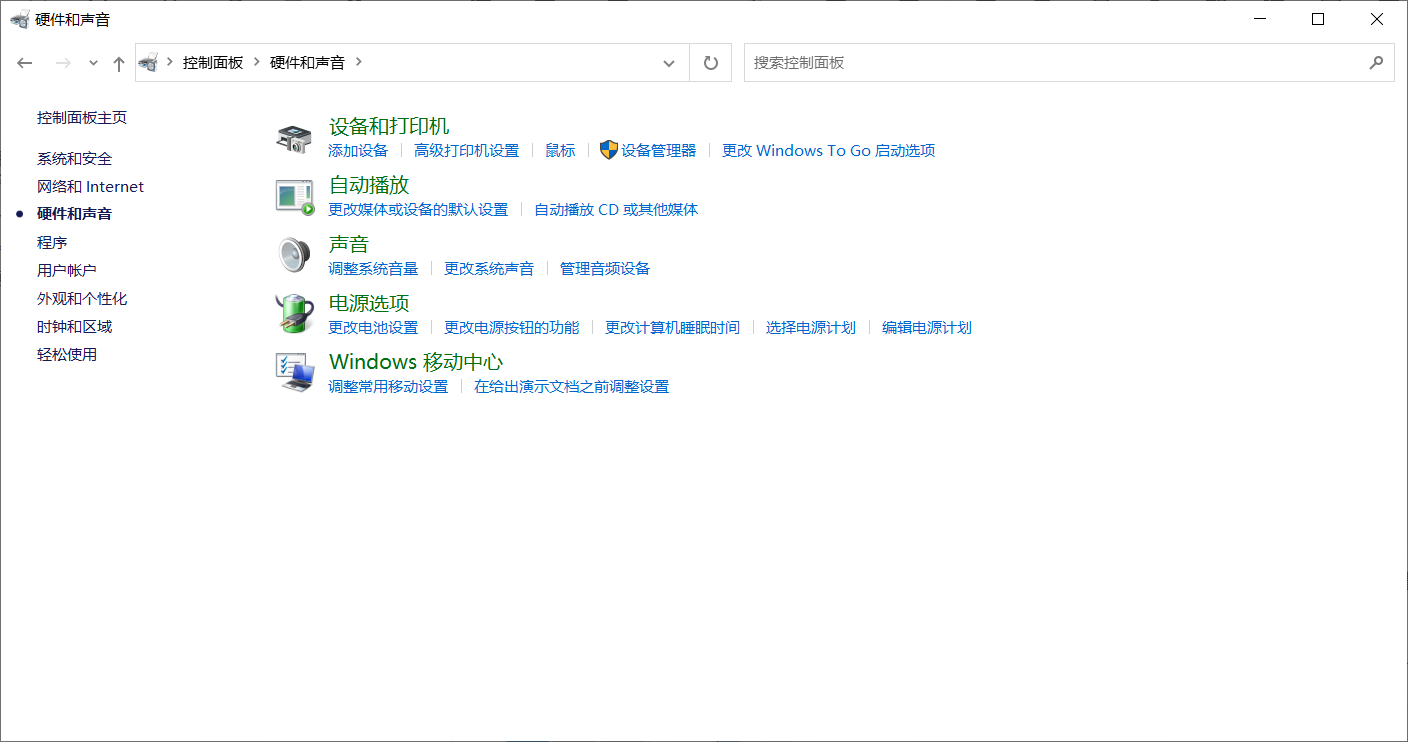Select 硬件和声音 in the sidebar
The width and height of the screenshot is (1408, 742).
click(x=75, y=214)
